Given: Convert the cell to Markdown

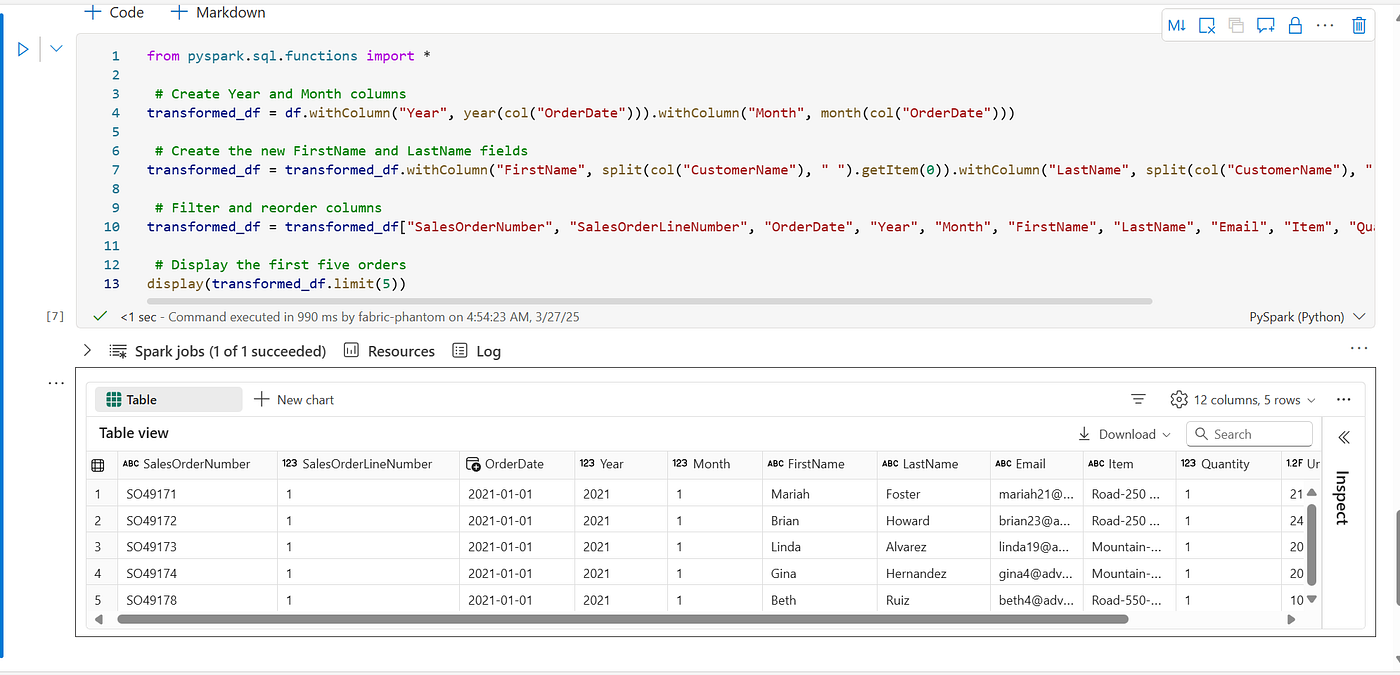Looking at the screenshot, I should (1177, 25).
